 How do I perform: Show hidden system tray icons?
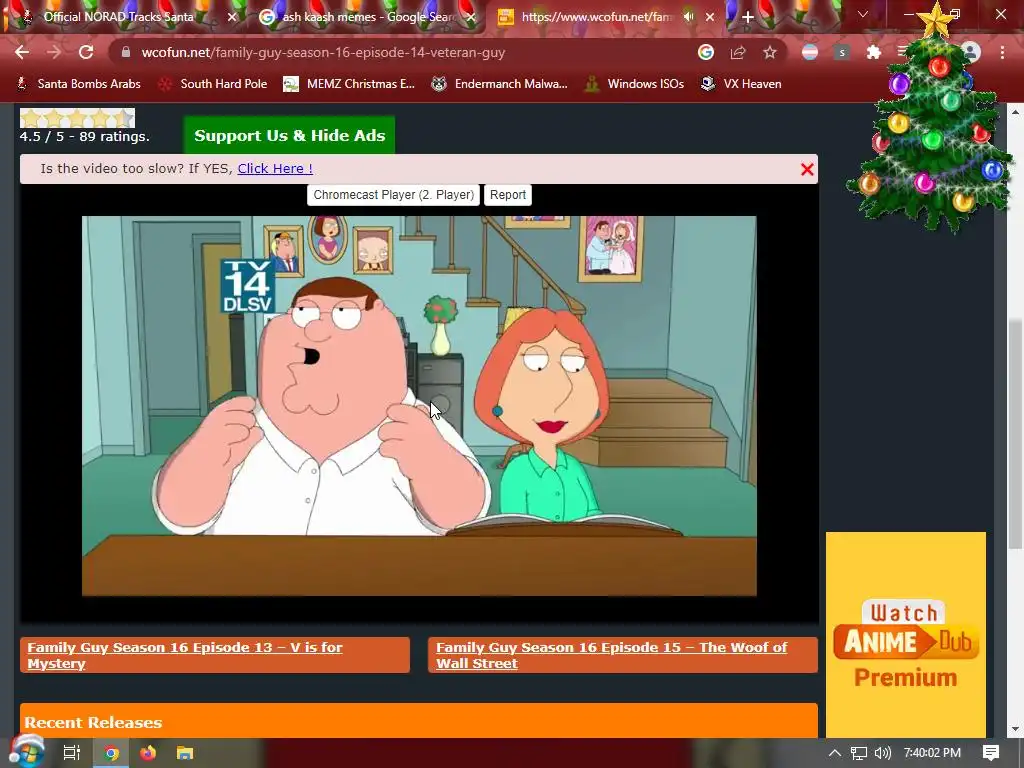(835, 753)
